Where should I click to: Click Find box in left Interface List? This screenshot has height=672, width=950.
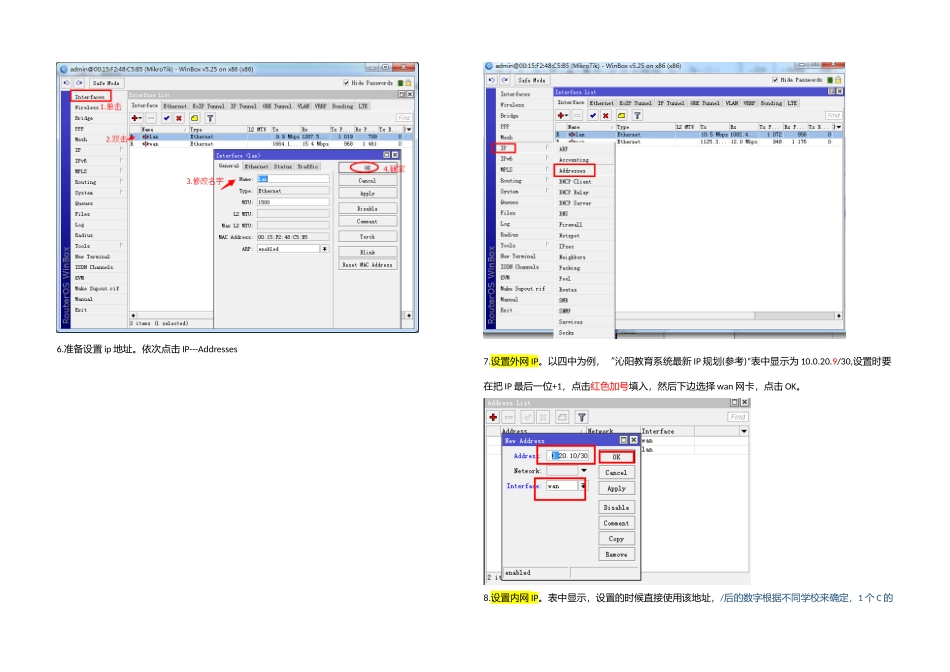coord(404,118)
